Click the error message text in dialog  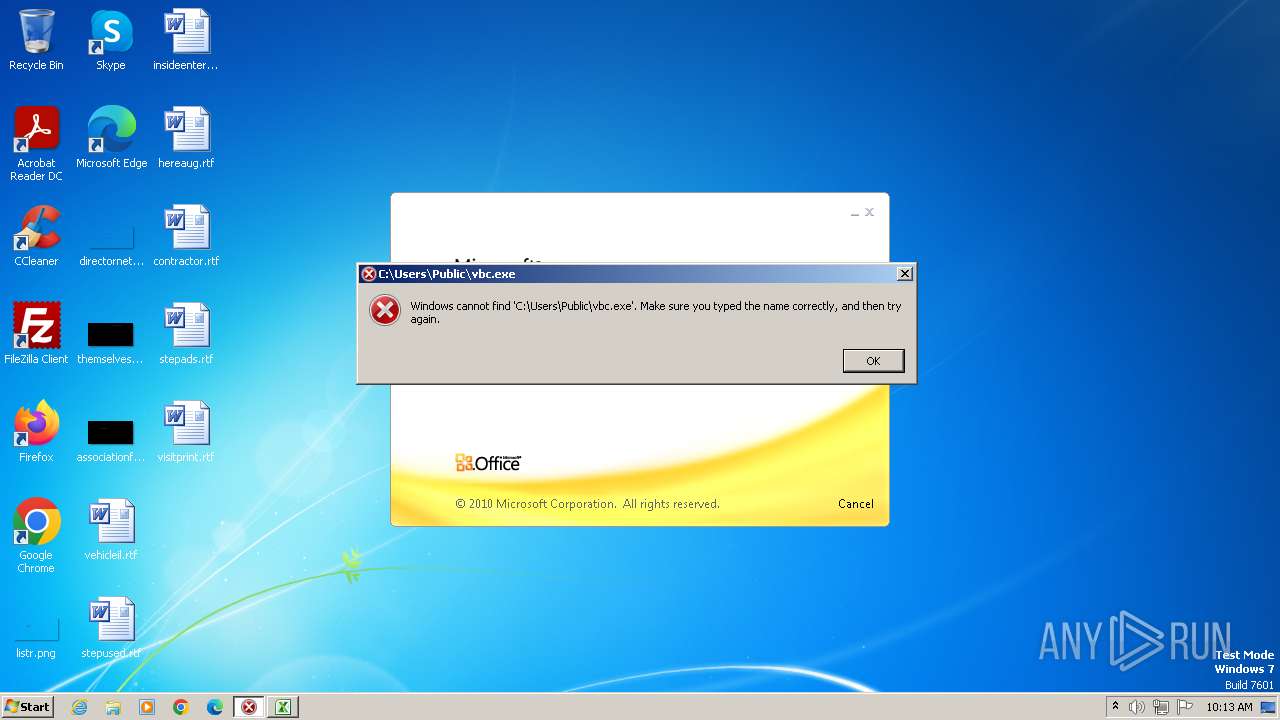tap(656, 312)
